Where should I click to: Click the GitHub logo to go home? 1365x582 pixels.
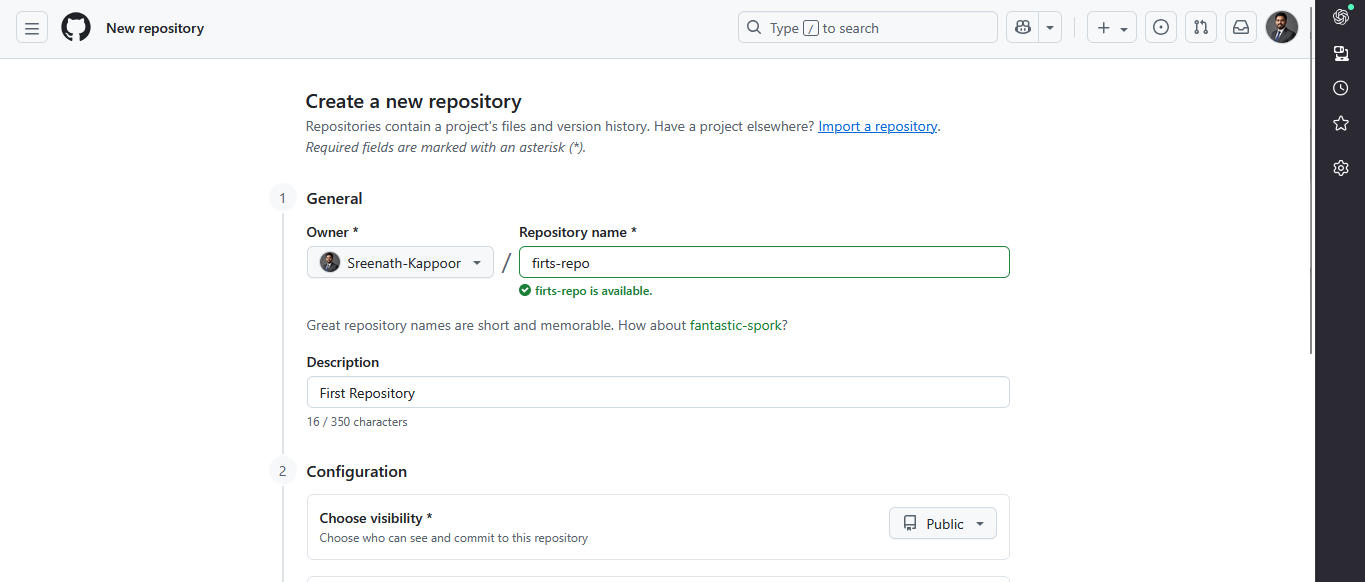[75, 27]
